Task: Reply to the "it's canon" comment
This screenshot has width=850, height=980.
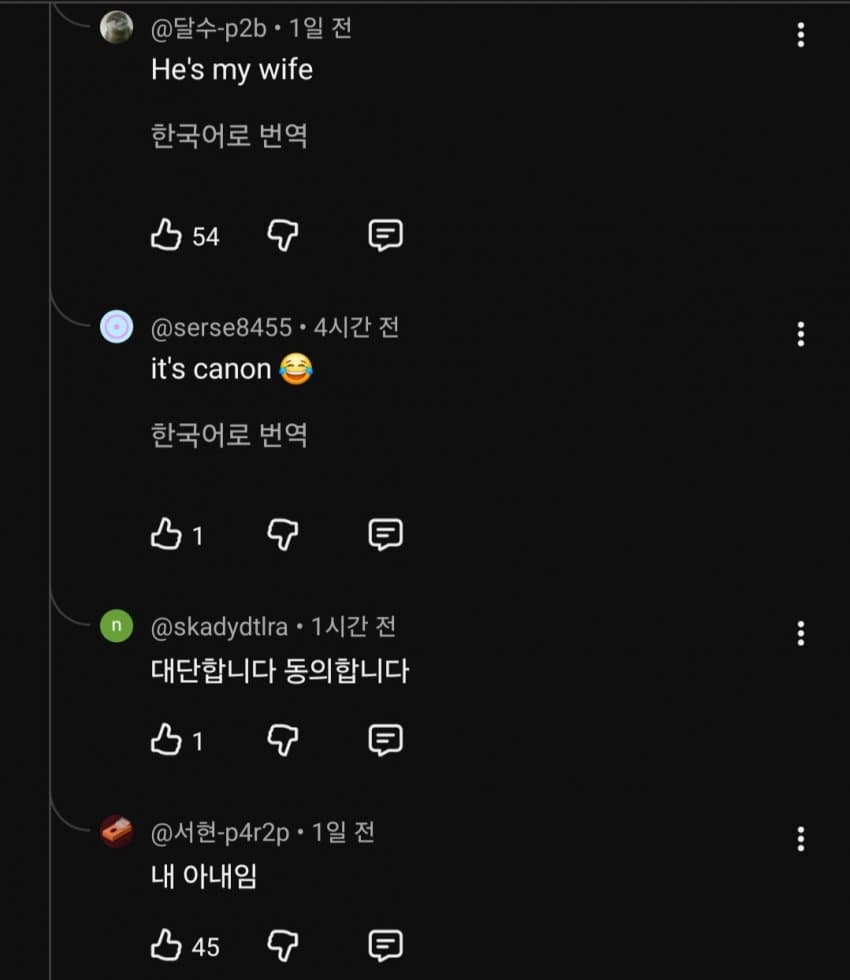Action: [385, 535]
